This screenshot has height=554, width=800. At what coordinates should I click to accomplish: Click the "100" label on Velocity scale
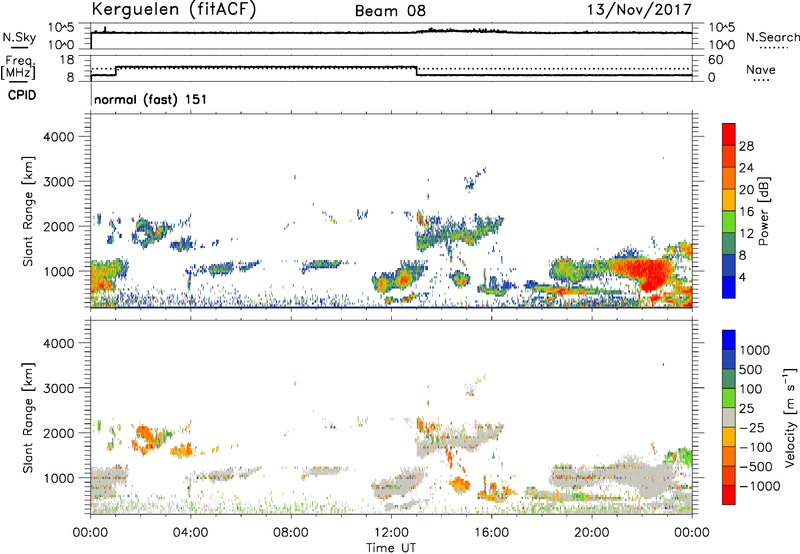751,389
